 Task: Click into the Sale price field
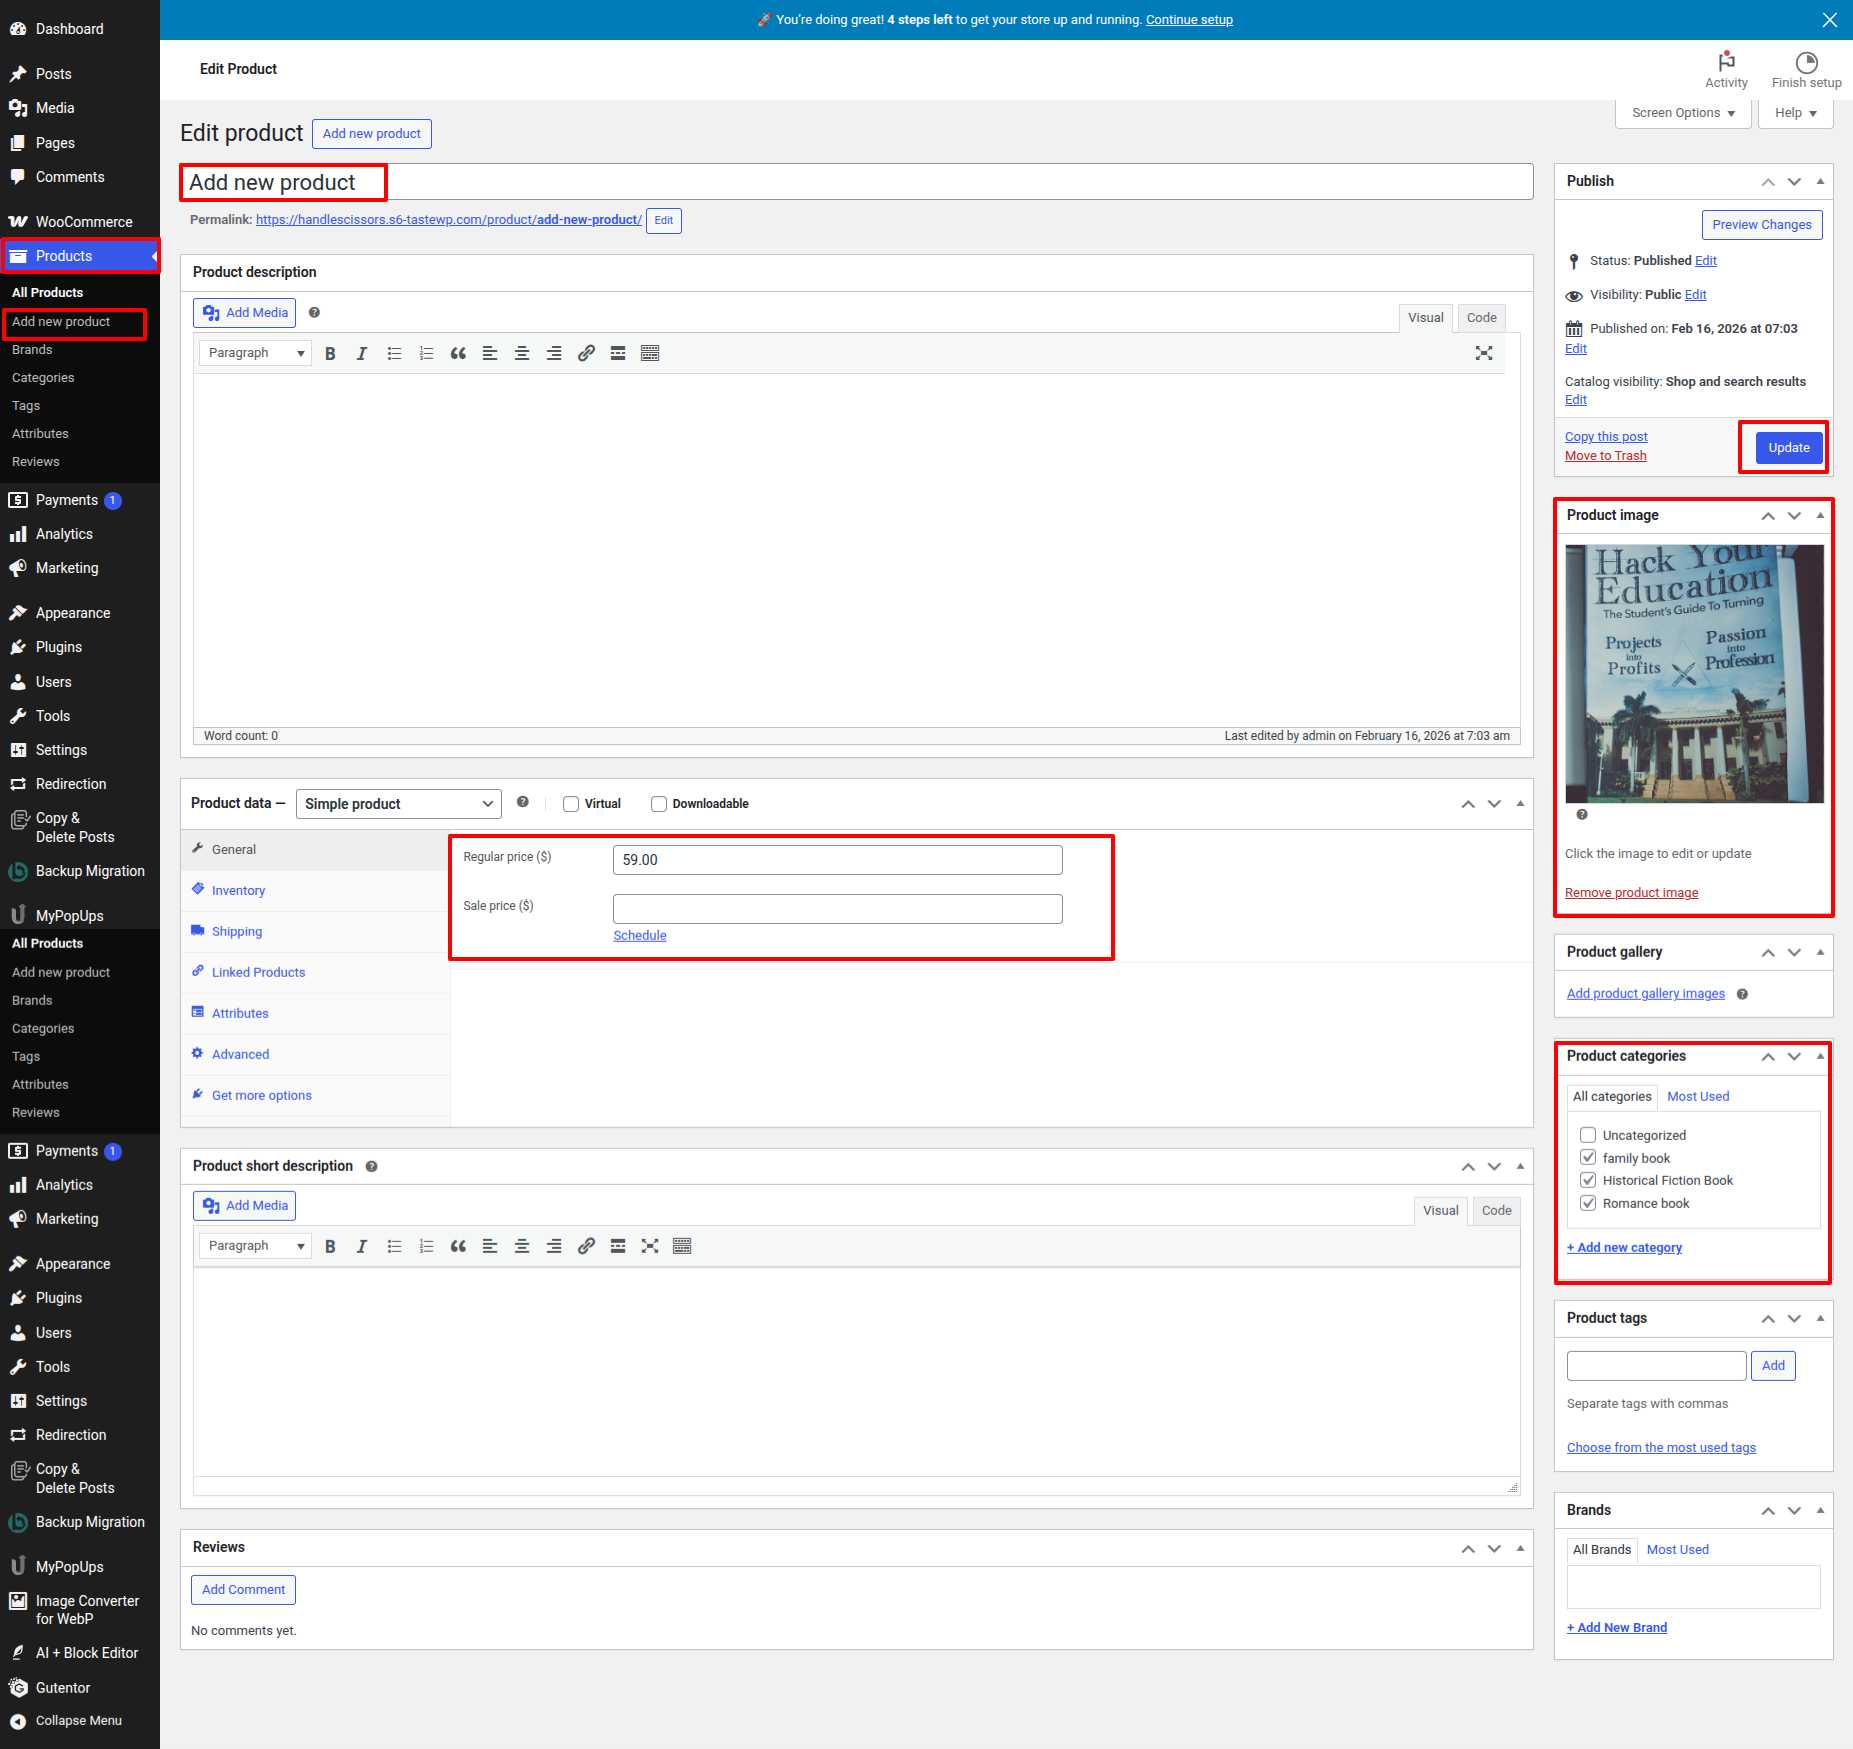pos(837,909)
